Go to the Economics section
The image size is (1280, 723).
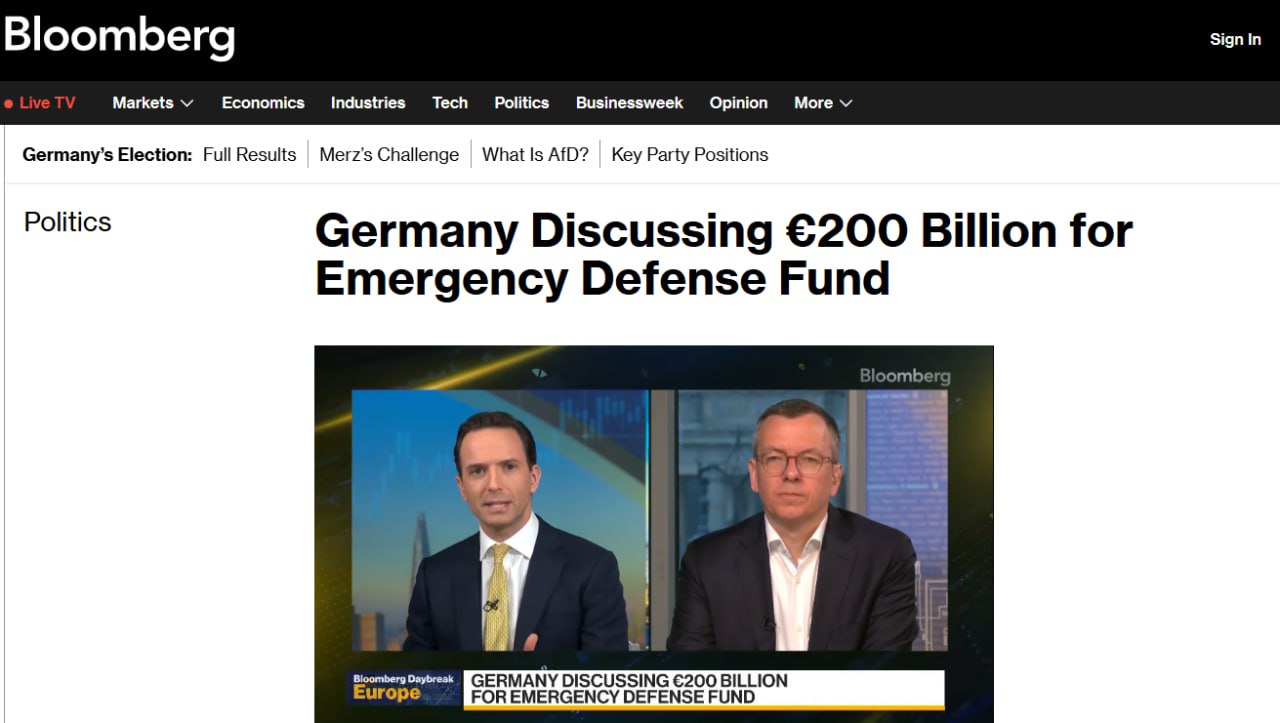point(263,103)
